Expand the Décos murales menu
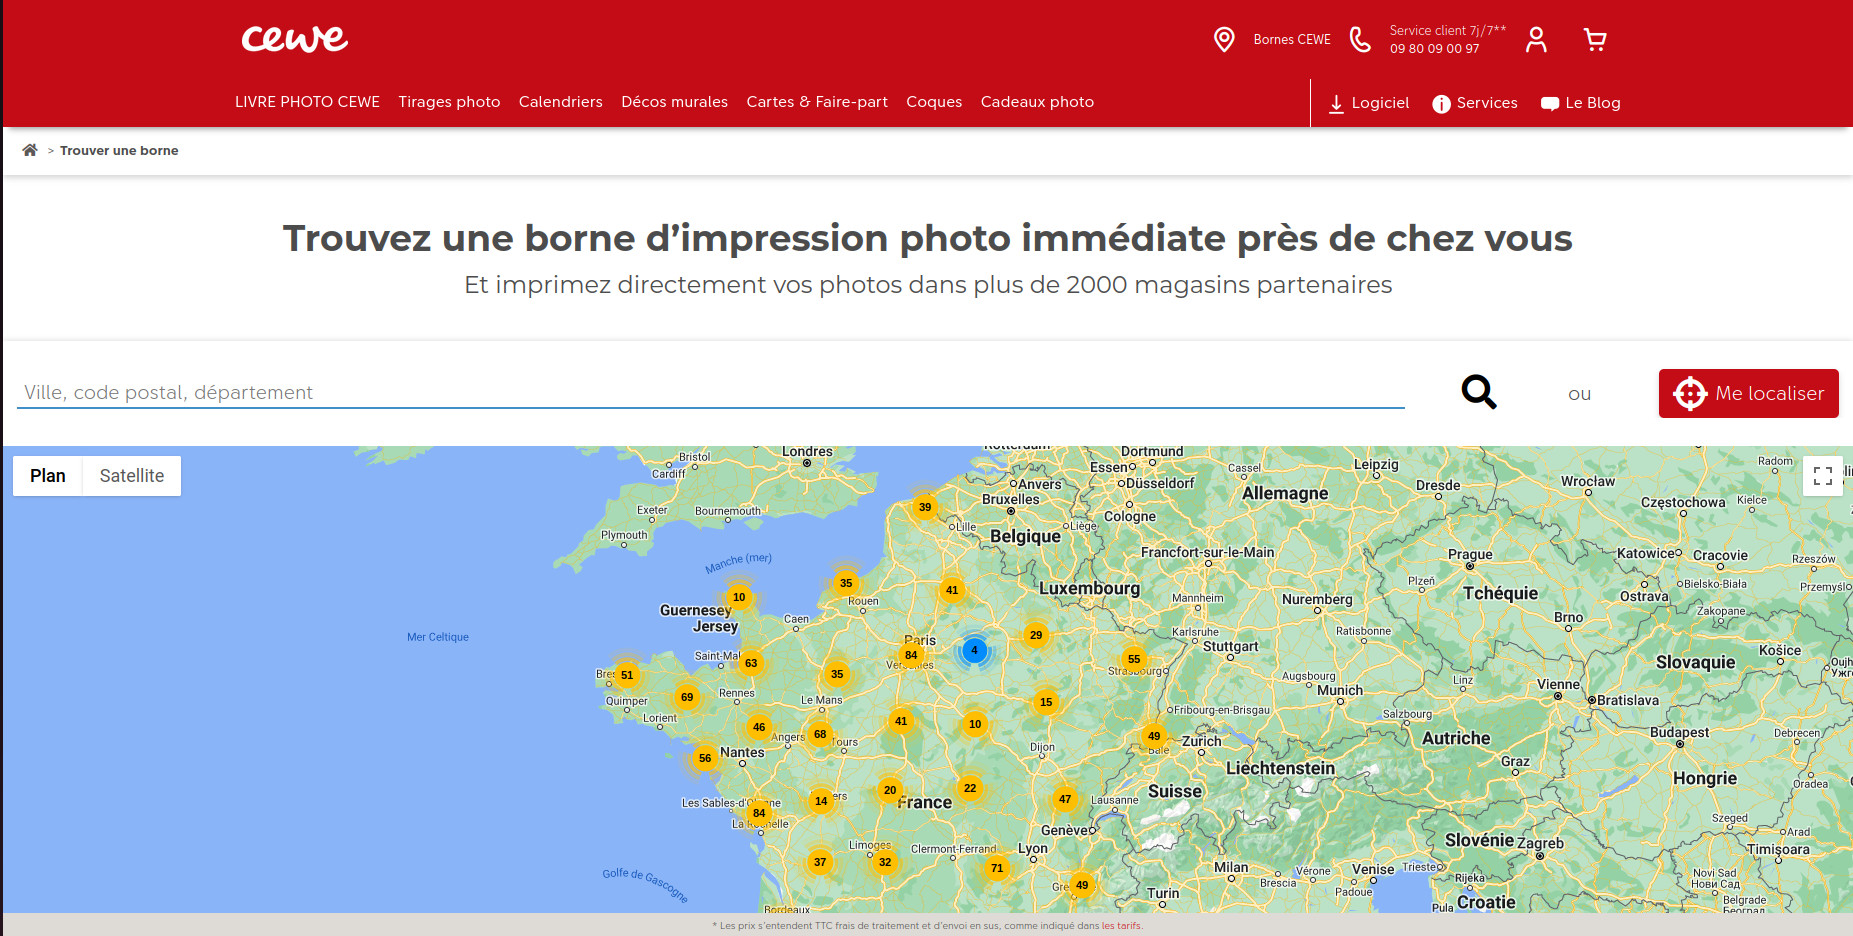 [x=674, y=102]
